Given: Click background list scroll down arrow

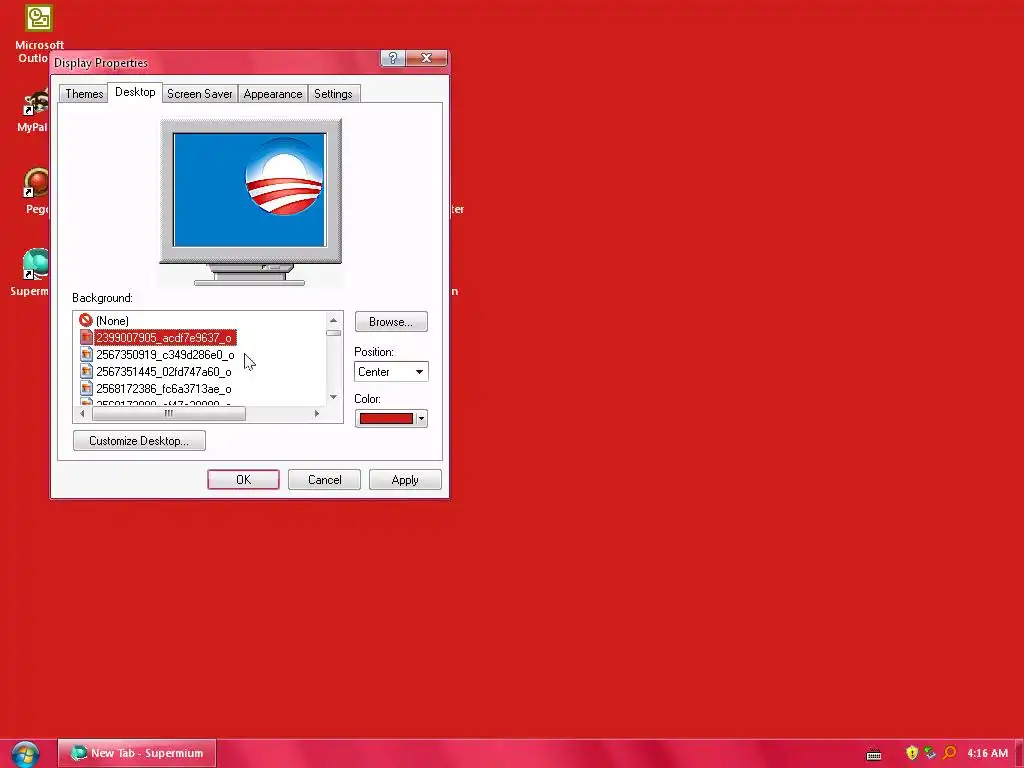Looking at the screenshot, I should pos(334,397).
